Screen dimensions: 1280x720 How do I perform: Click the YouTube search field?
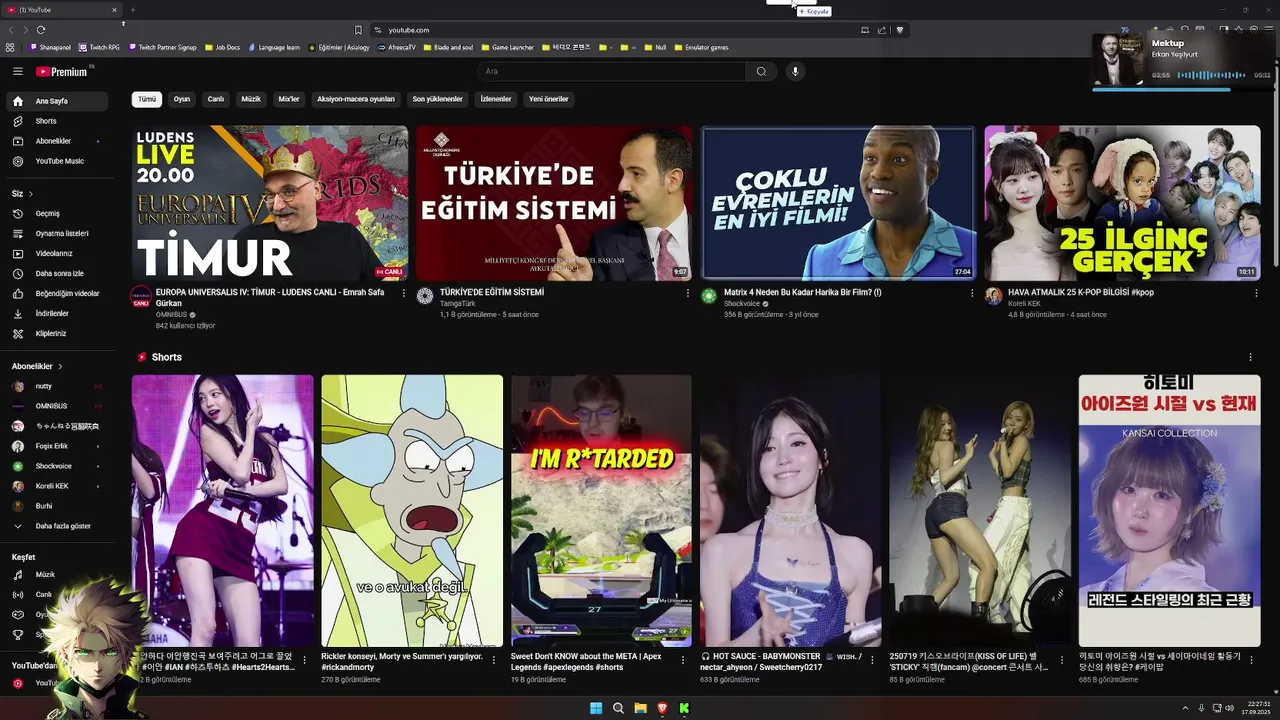(x=611, y=71)
